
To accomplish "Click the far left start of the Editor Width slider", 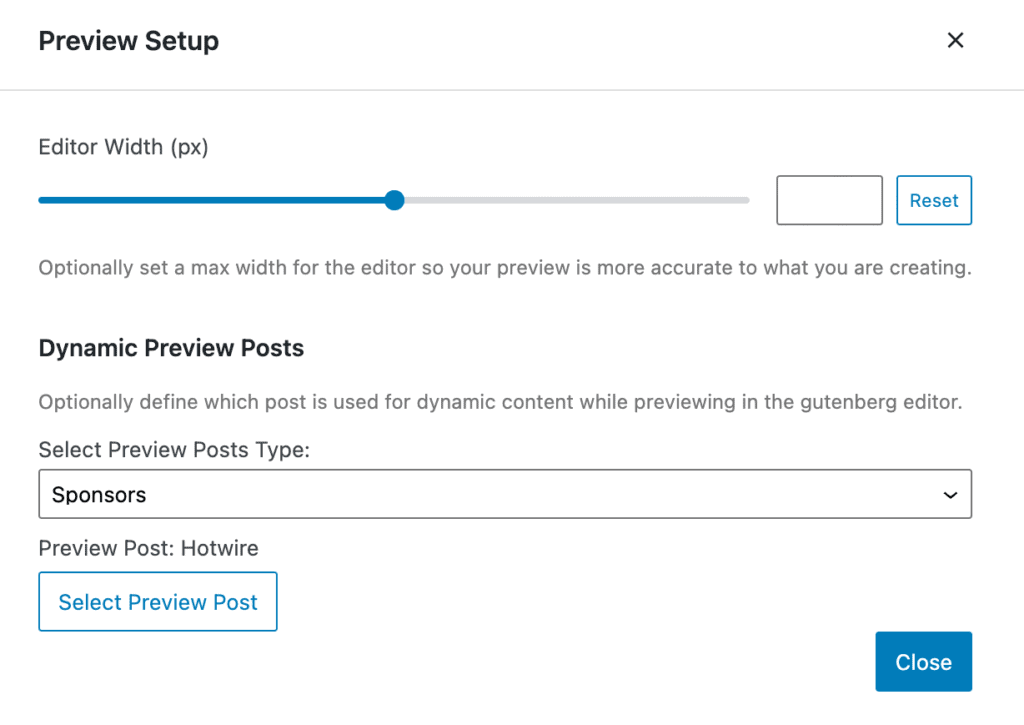I will [41, 200].
